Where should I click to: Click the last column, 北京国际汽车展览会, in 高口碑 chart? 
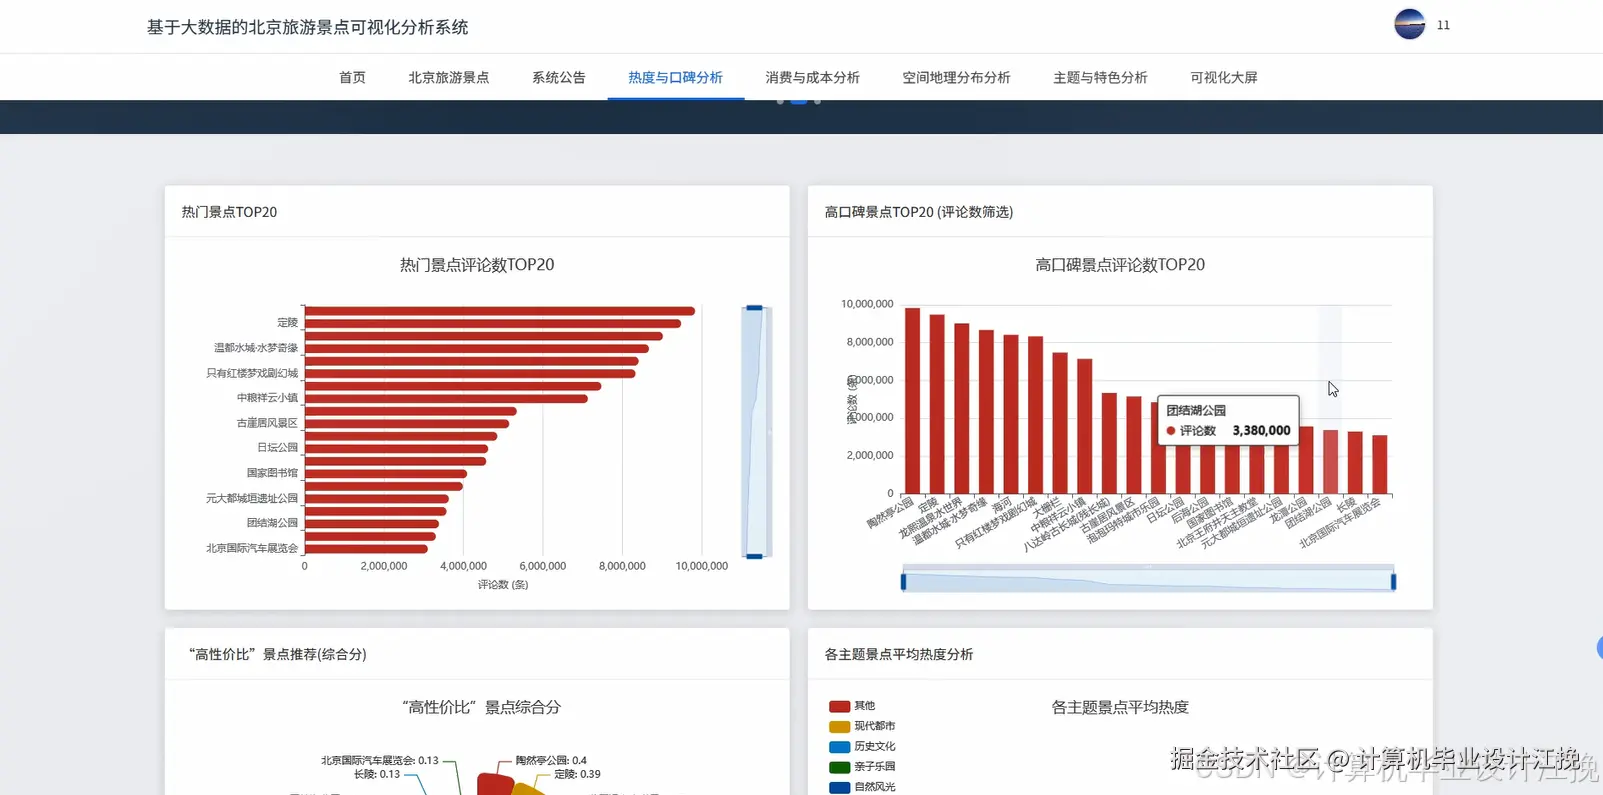pos(1379,465)
